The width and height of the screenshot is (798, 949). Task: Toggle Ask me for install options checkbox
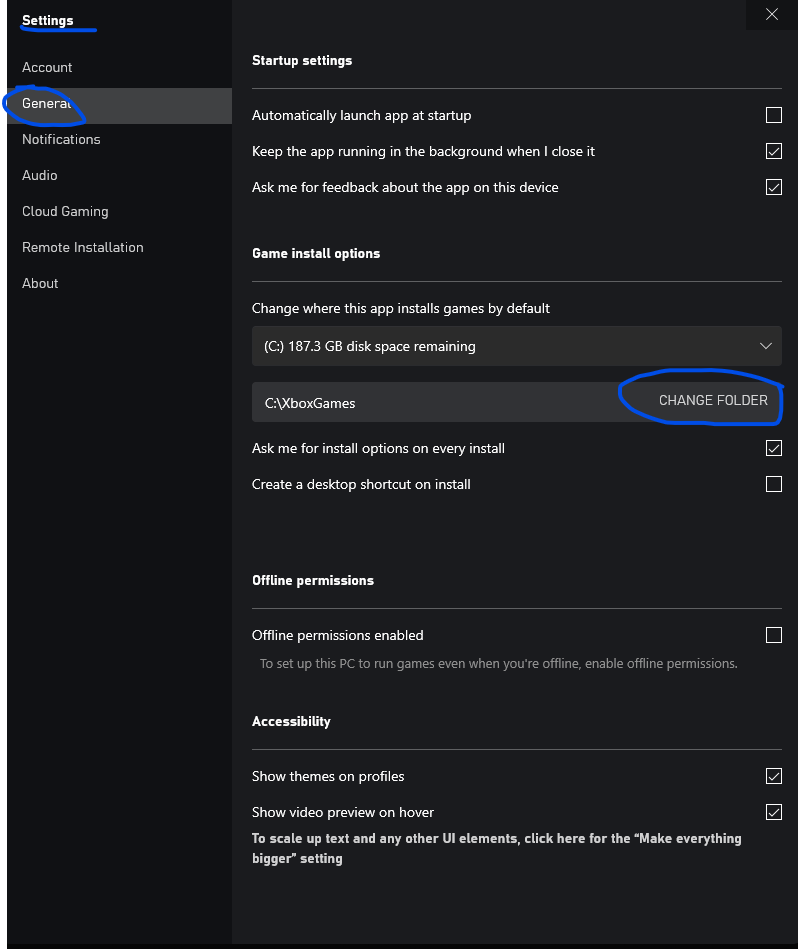(x=773, y=448)
